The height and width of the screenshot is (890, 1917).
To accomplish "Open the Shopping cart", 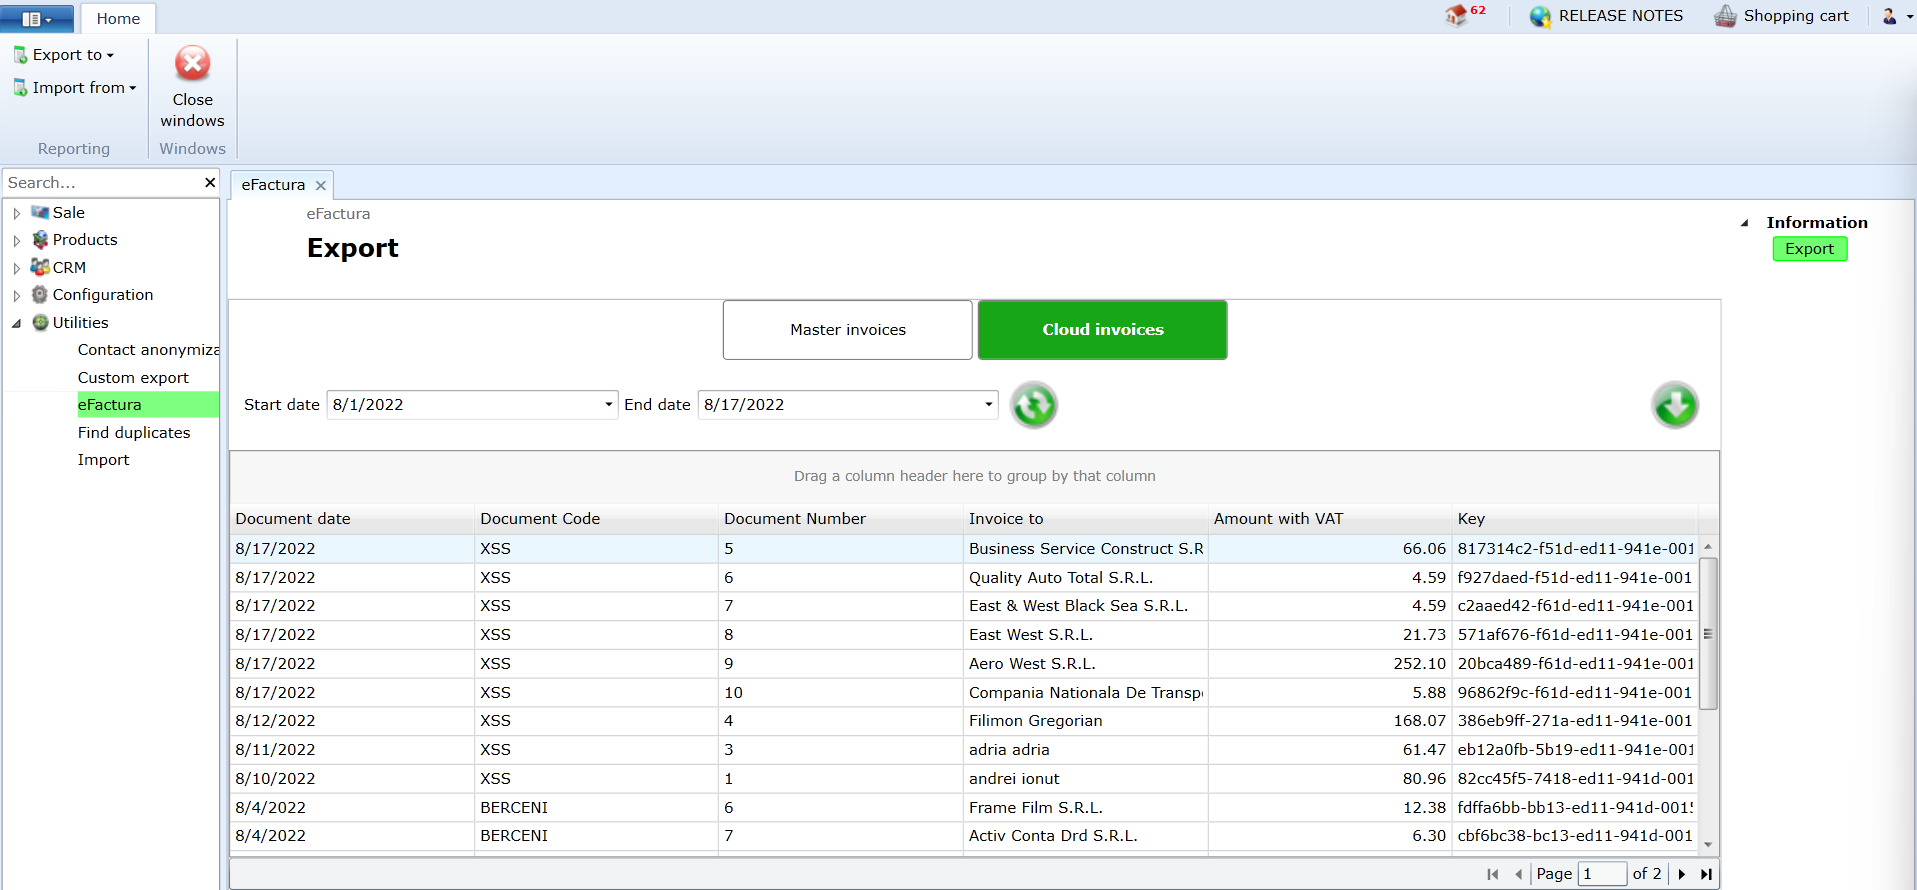I will tap(1781, 16).
